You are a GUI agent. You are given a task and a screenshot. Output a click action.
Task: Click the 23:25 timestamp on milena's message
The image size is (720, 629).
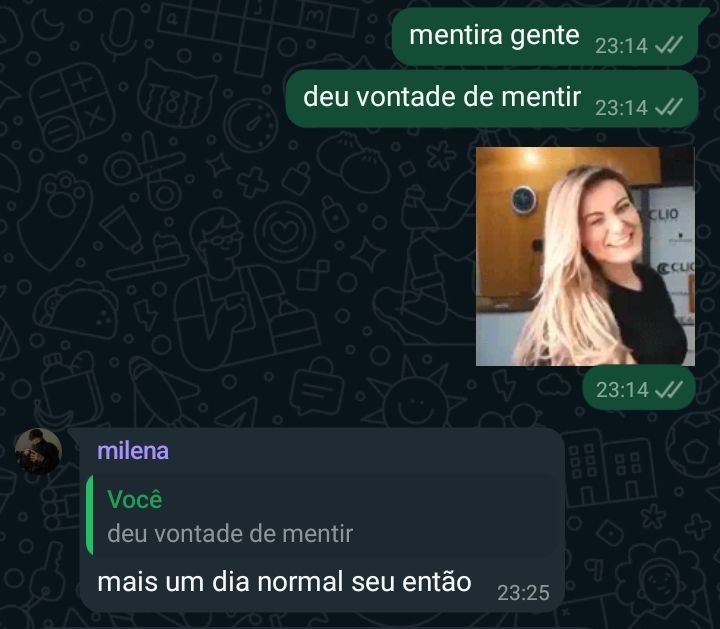click(523, 593)
